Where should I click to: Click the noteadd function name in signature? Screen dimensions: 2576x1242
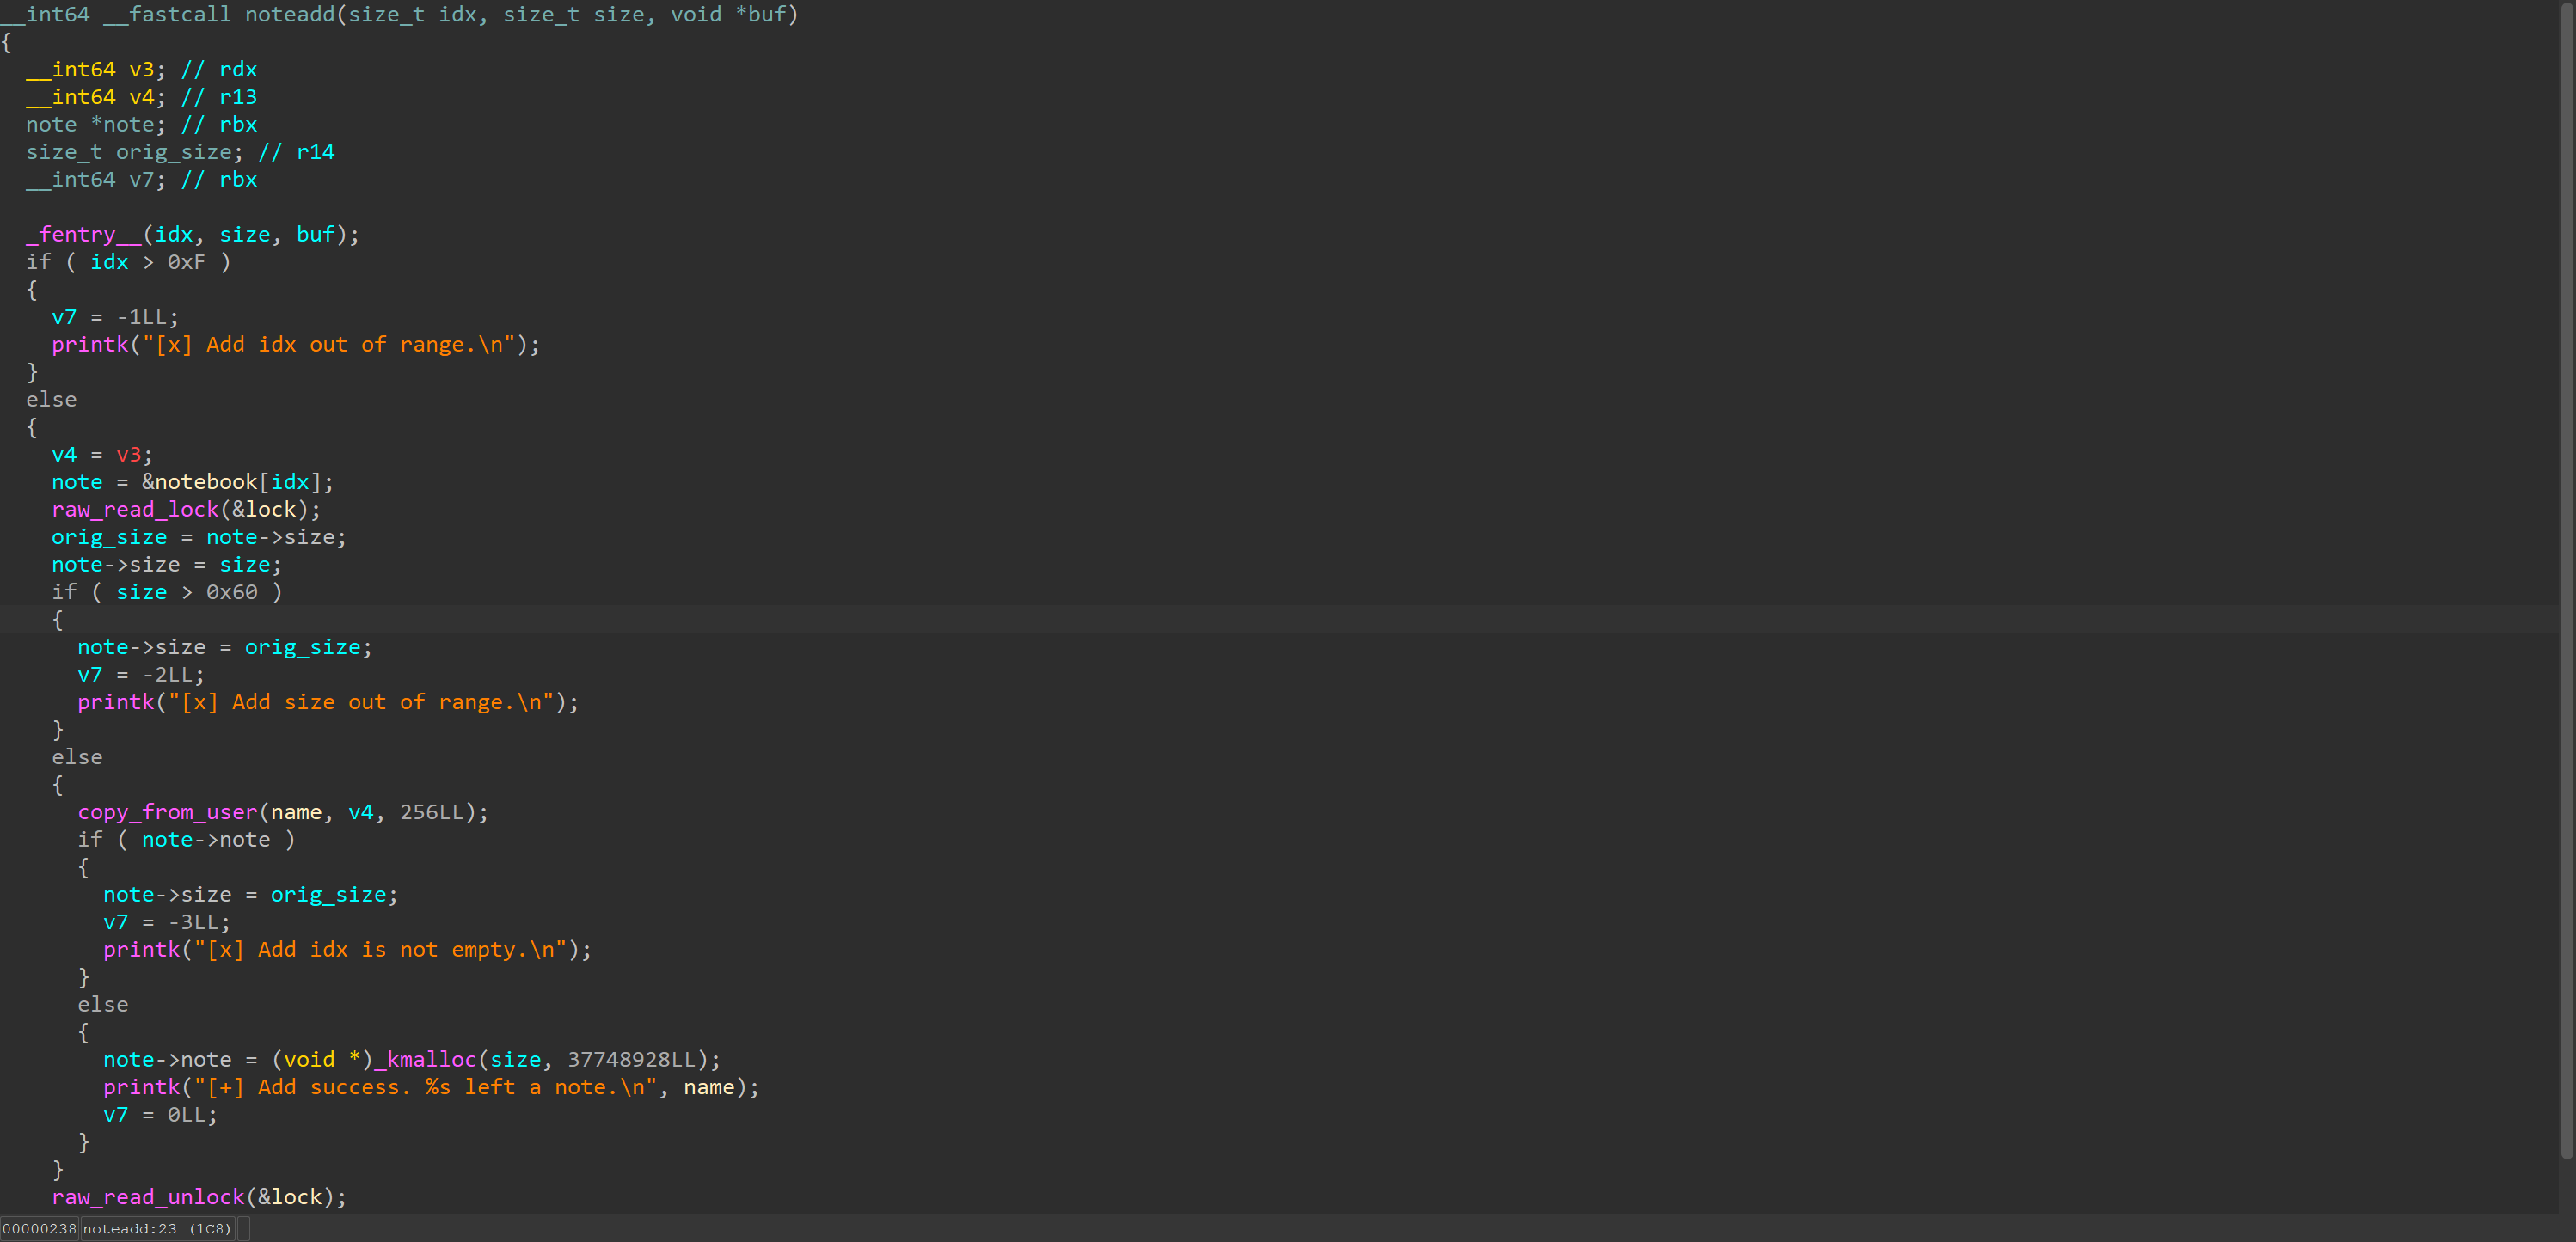click(x=290, y=14)
